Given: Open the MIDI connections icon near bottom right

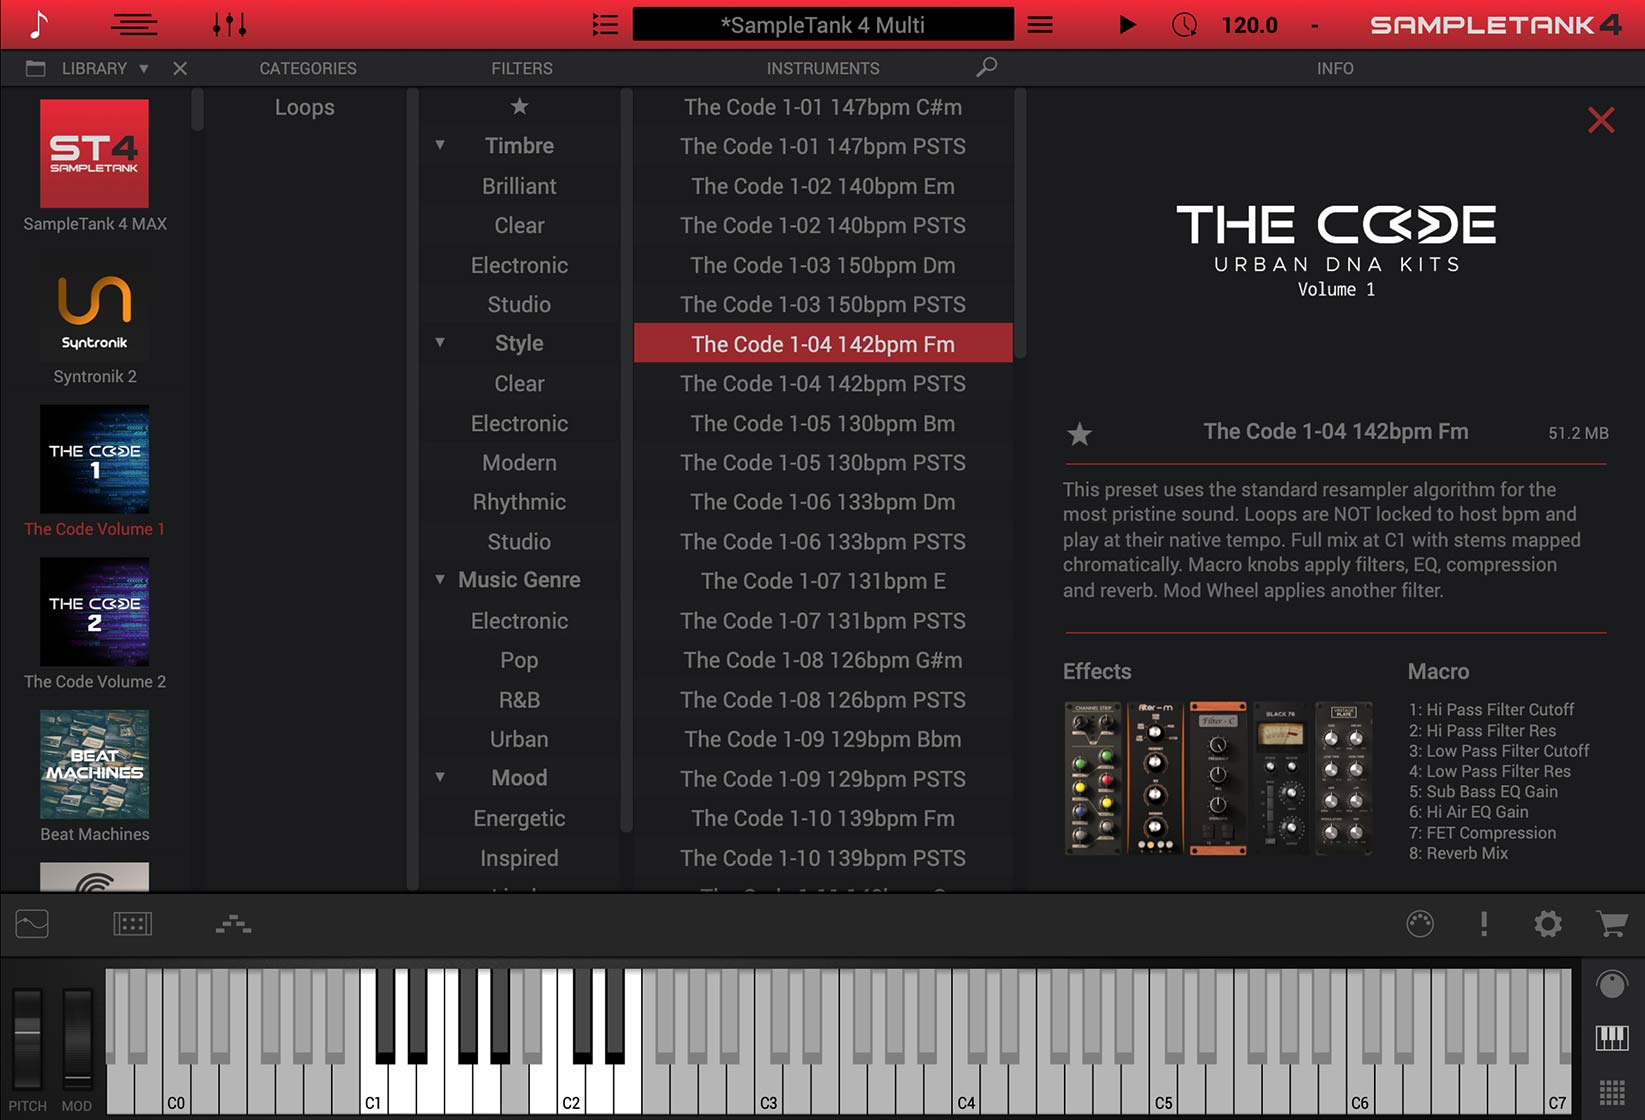Looking at the screenshot, I should (x=1420, y=925).
